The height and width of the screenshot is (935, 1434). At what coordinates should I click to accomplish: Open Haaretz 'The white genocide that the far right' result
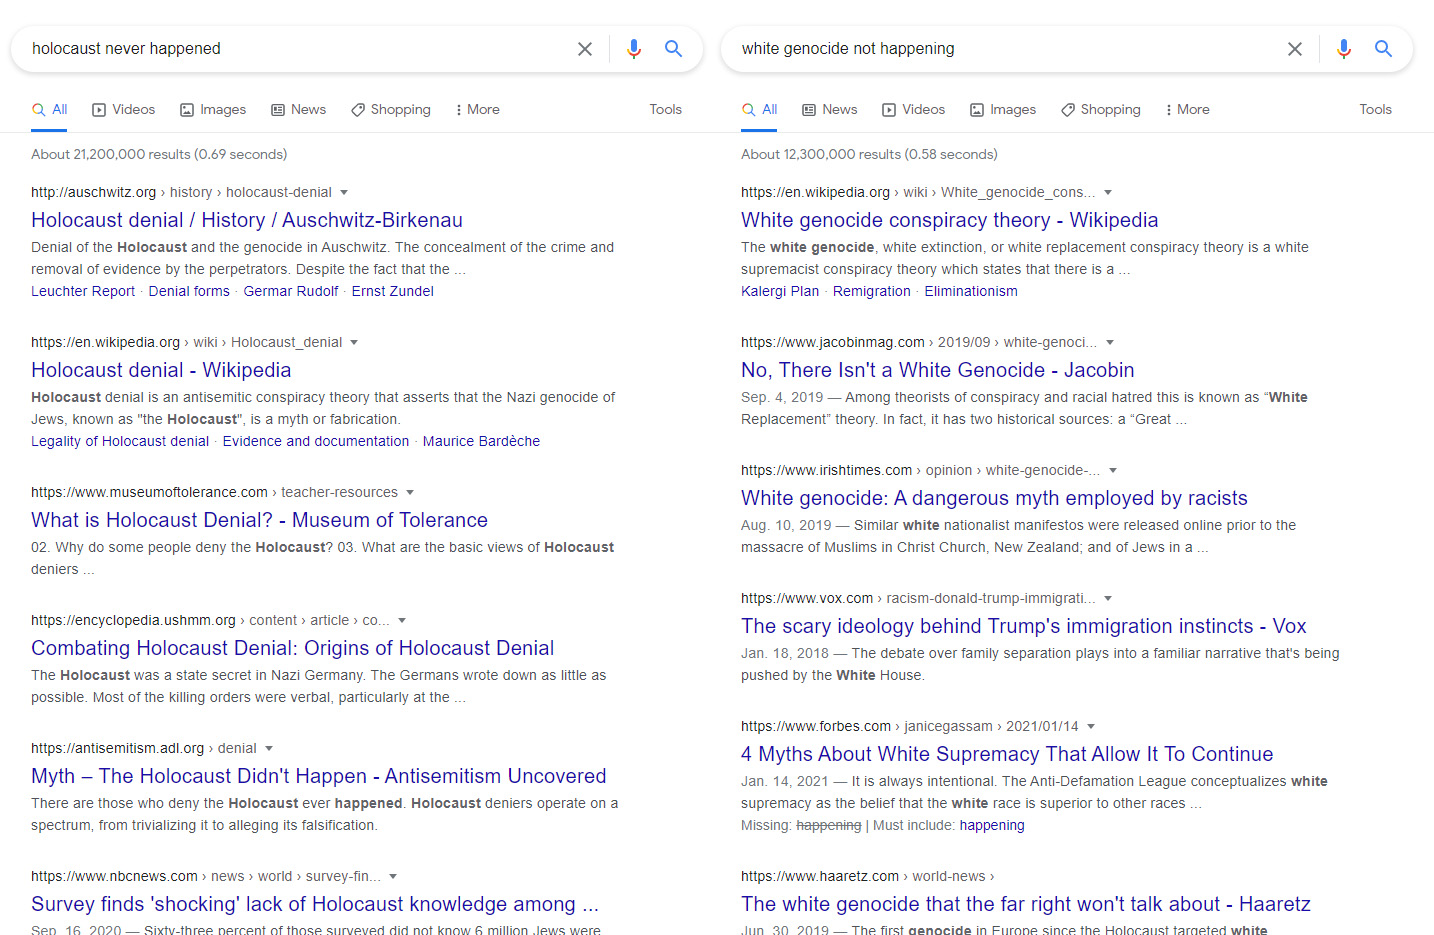[1026, 904]
